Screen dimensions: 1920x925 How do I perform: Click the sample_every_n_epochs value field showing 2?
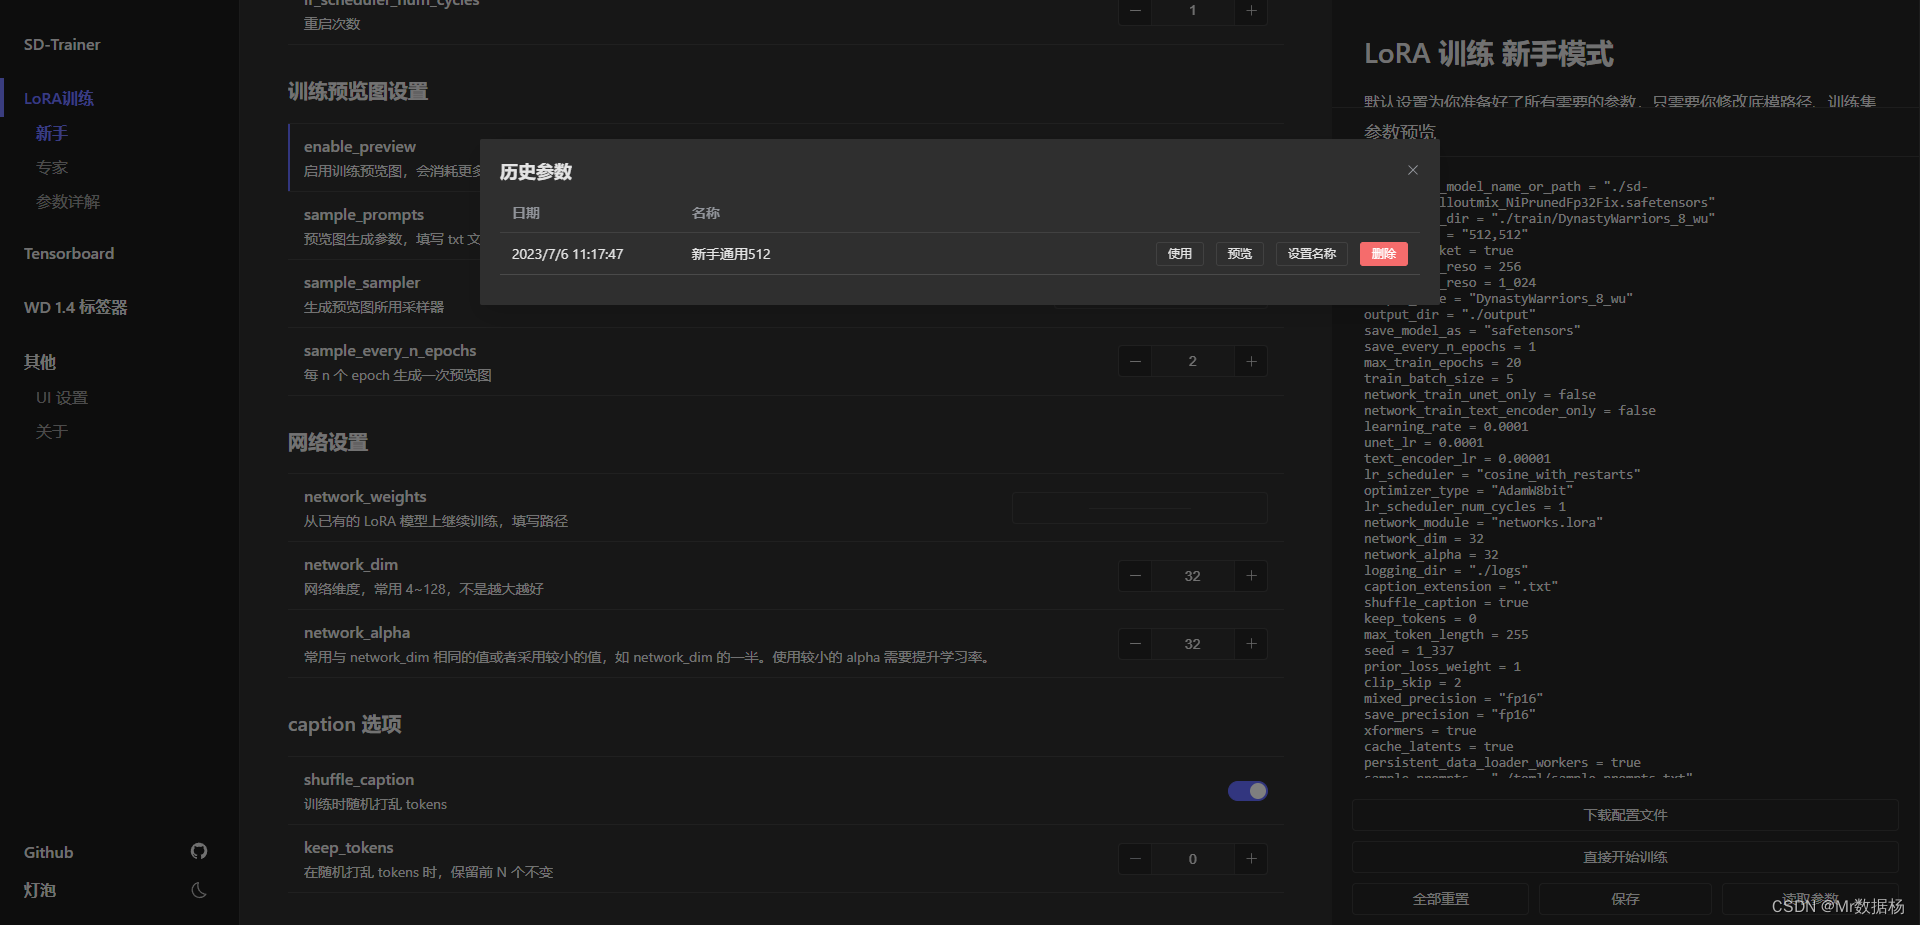click(x=1192, y=361)
